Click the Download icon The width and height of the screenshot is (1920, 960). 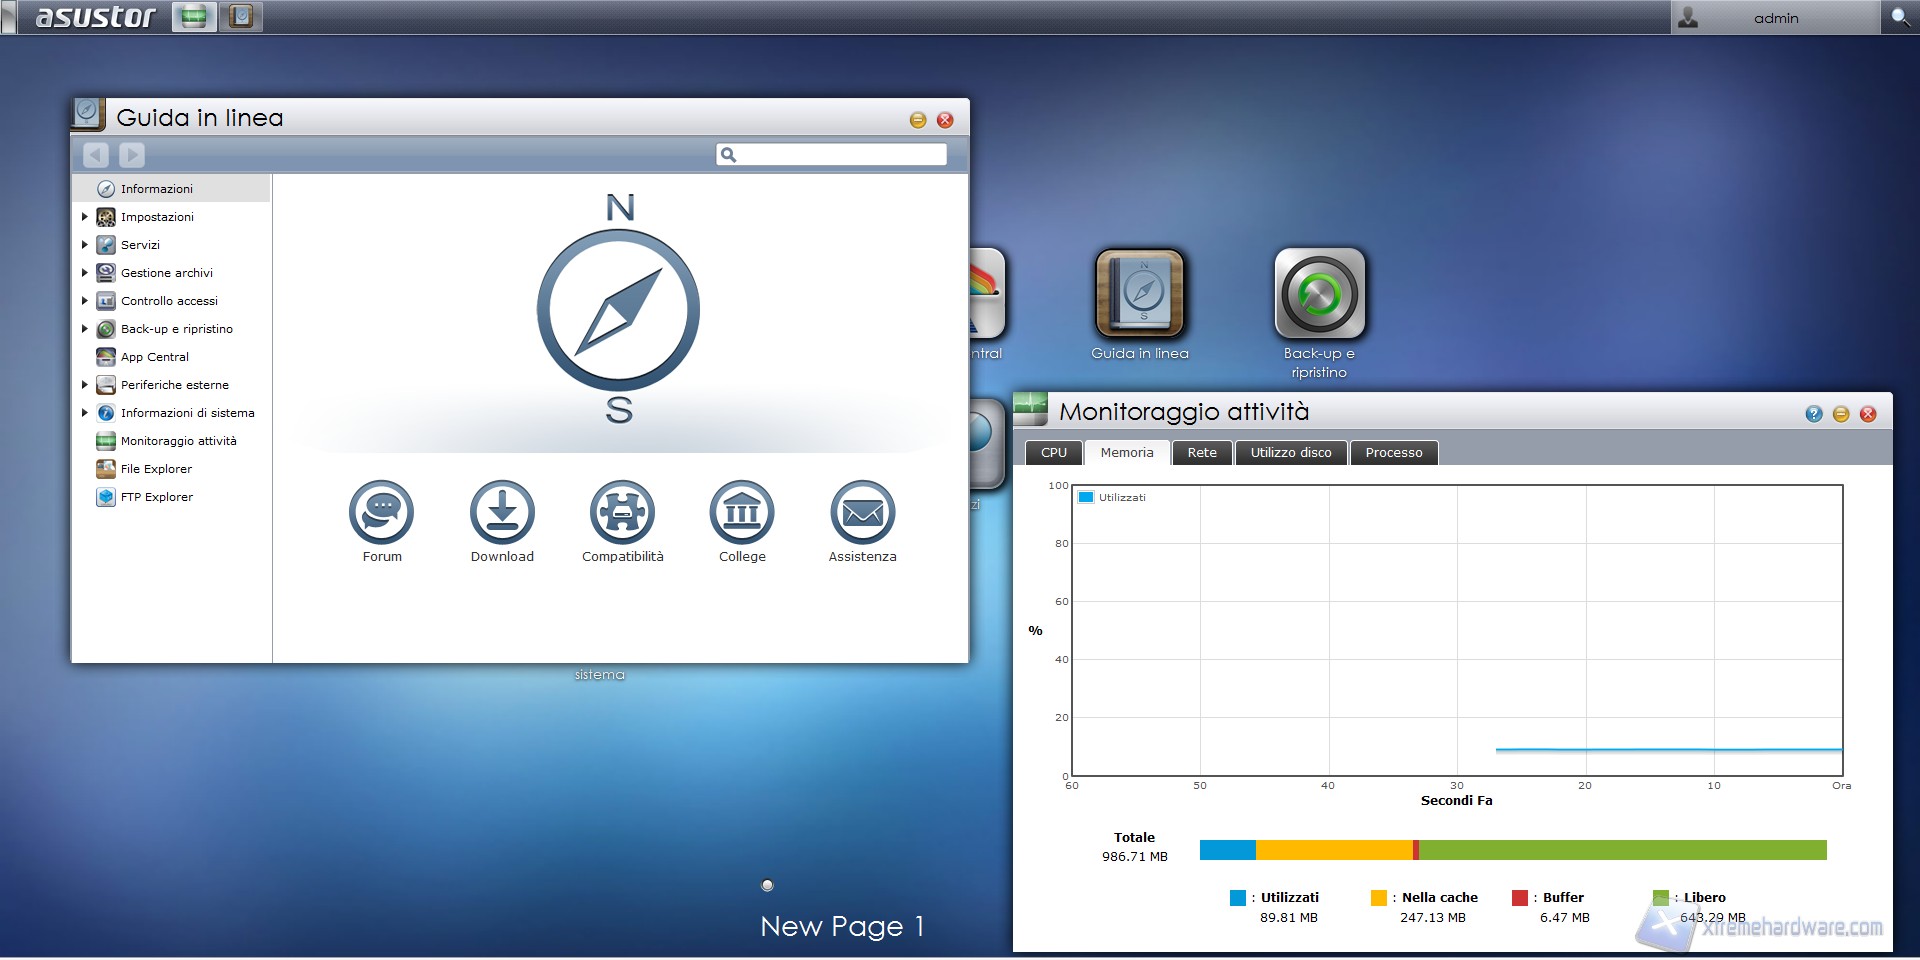(x=502, y=512)
